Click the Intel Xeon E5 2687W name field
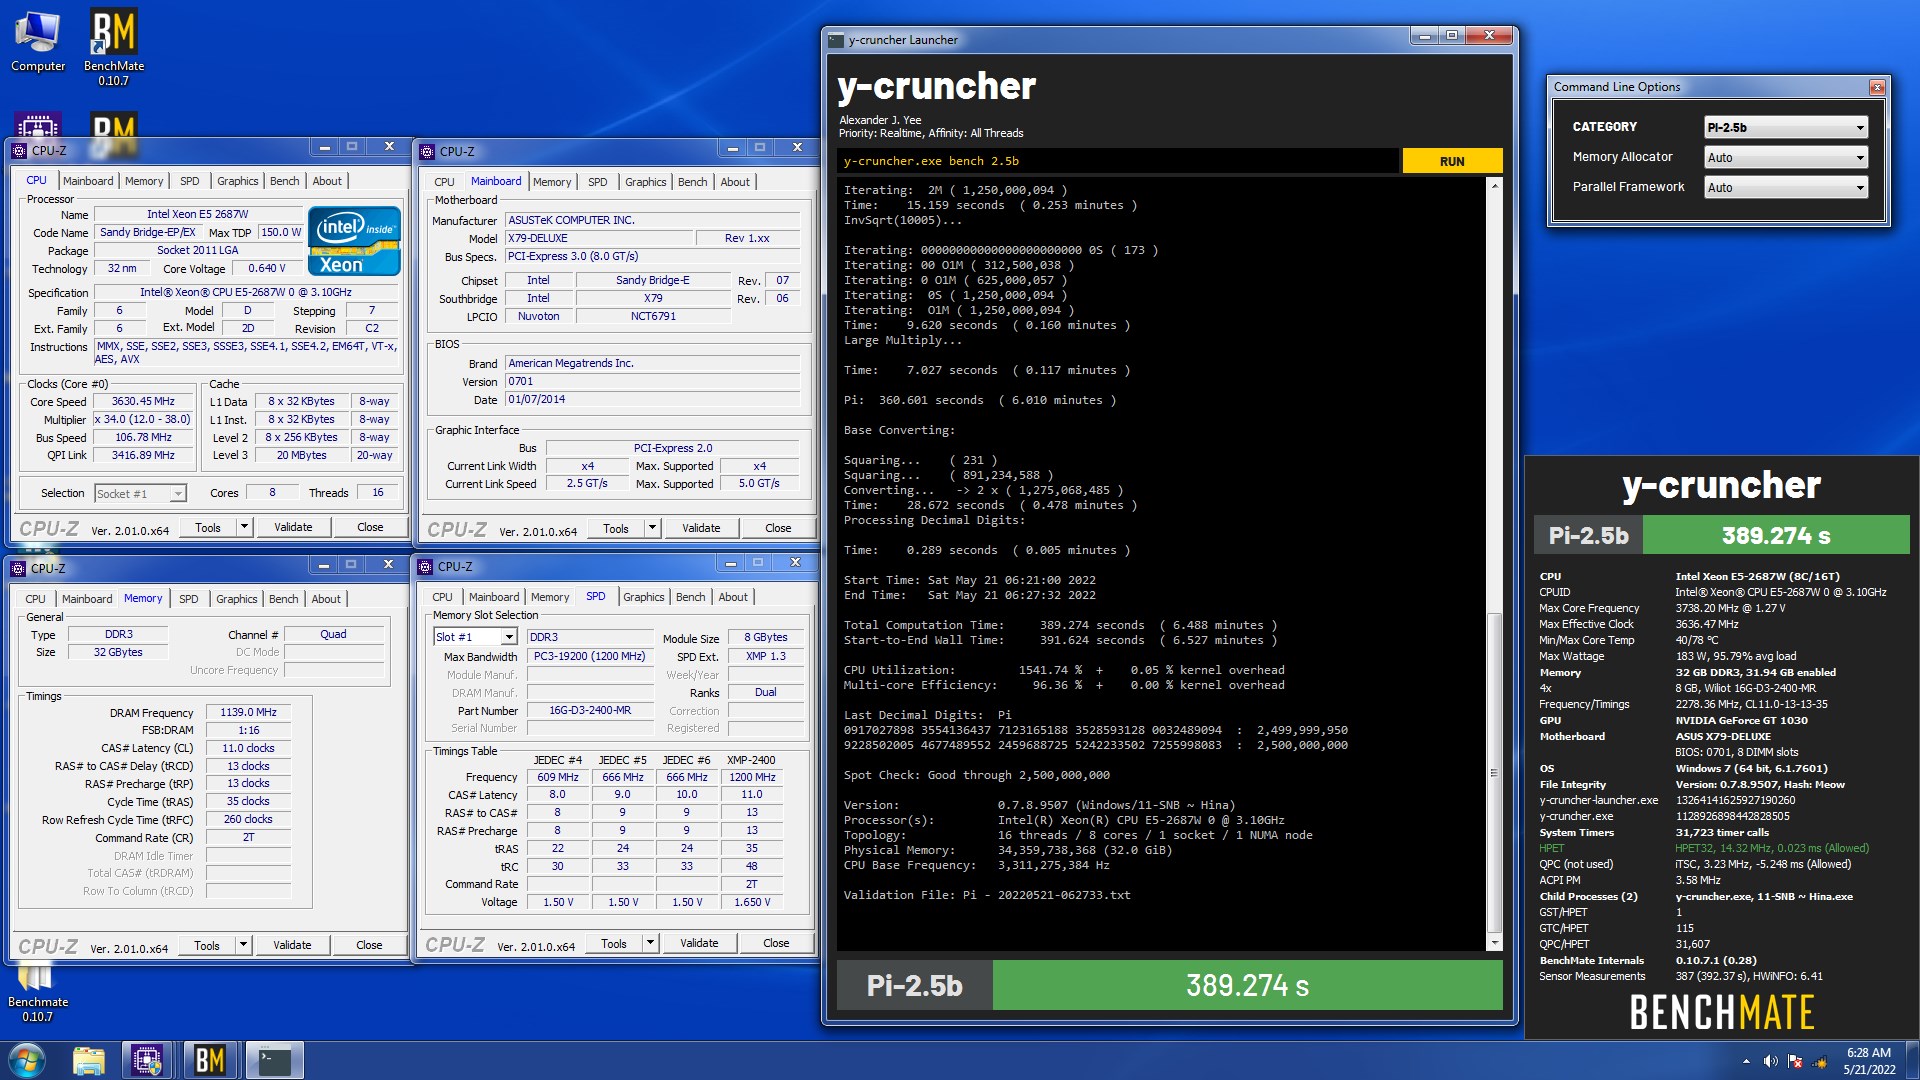 pos(197,214)
